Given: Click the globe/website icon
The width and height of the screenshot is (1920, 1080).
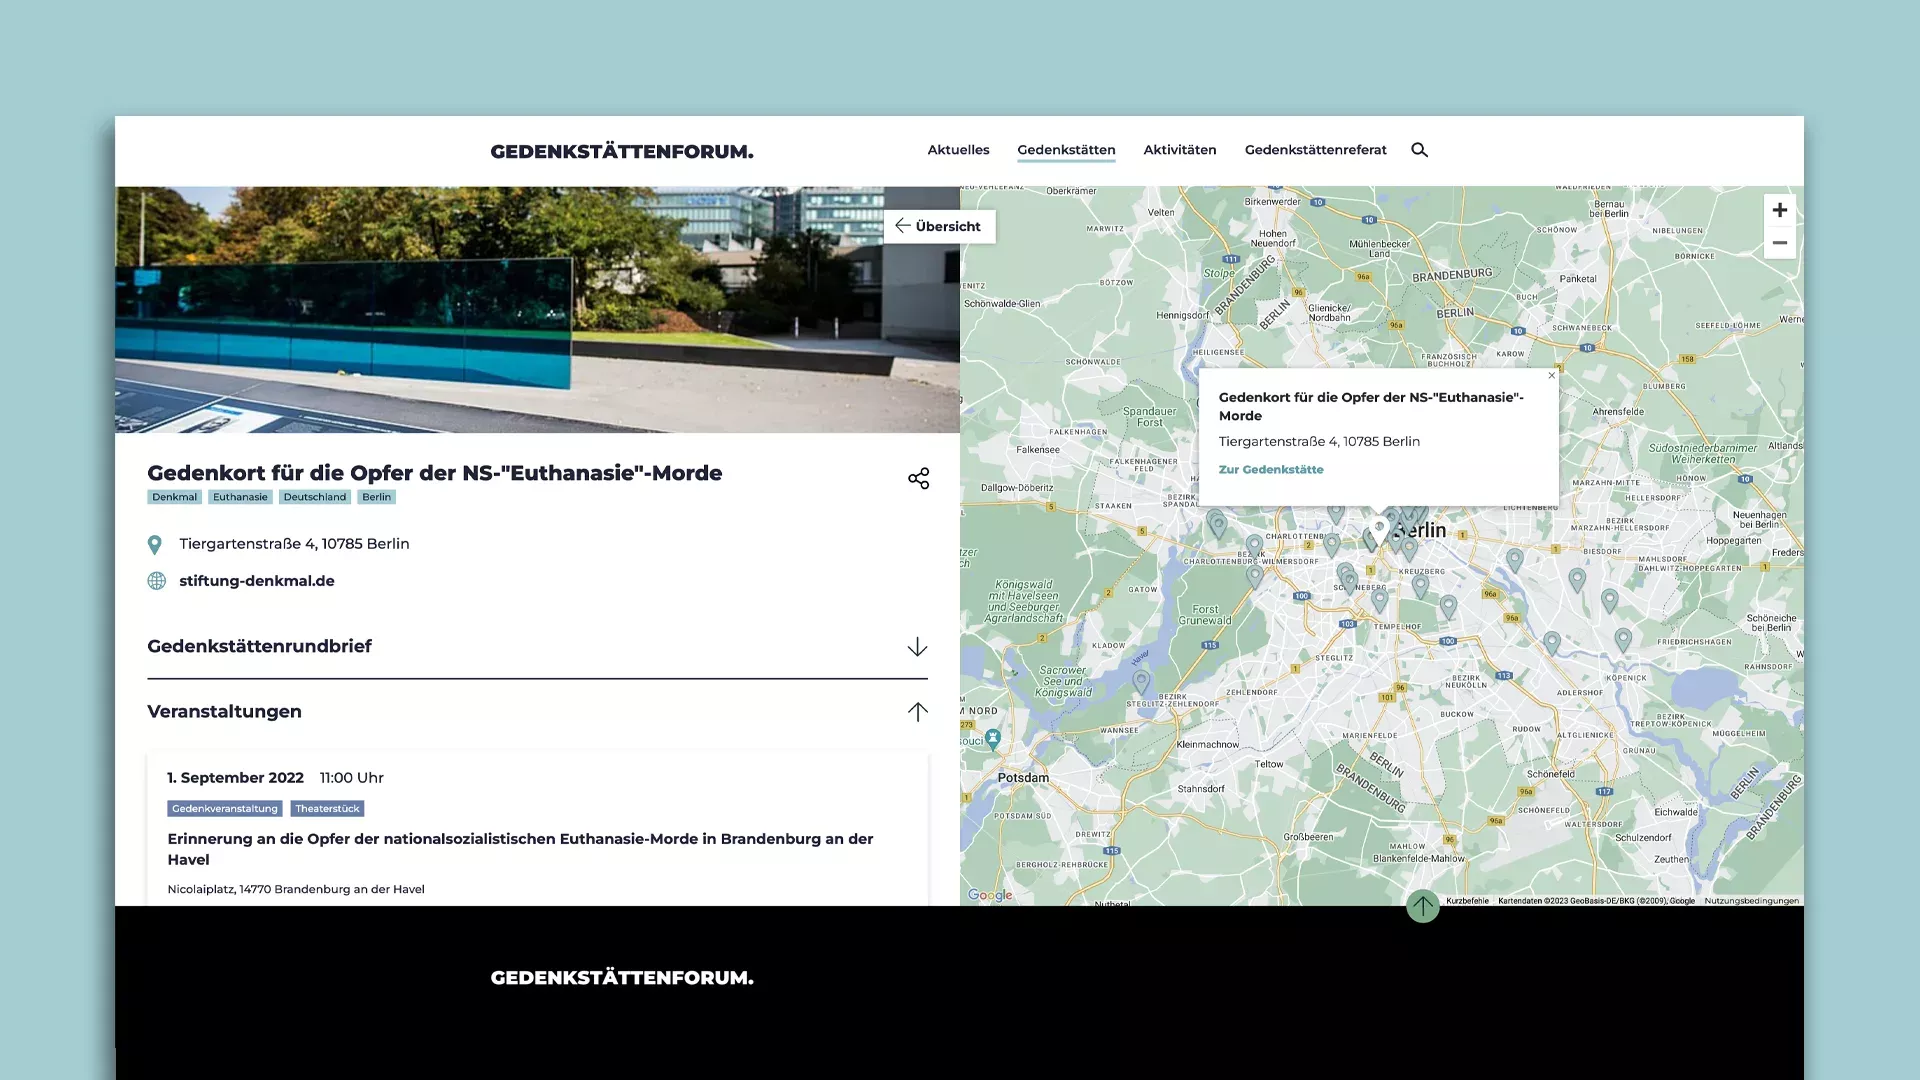Looking at the screenshot, I should tap(154, 580).
